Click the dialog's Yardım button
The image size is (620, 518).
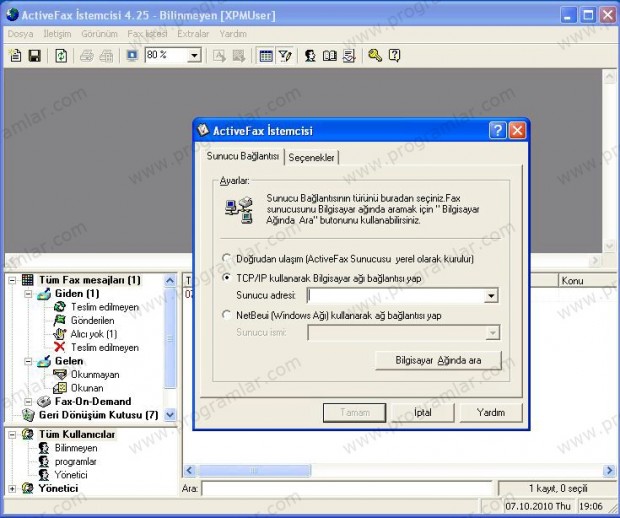pos(491,412)
